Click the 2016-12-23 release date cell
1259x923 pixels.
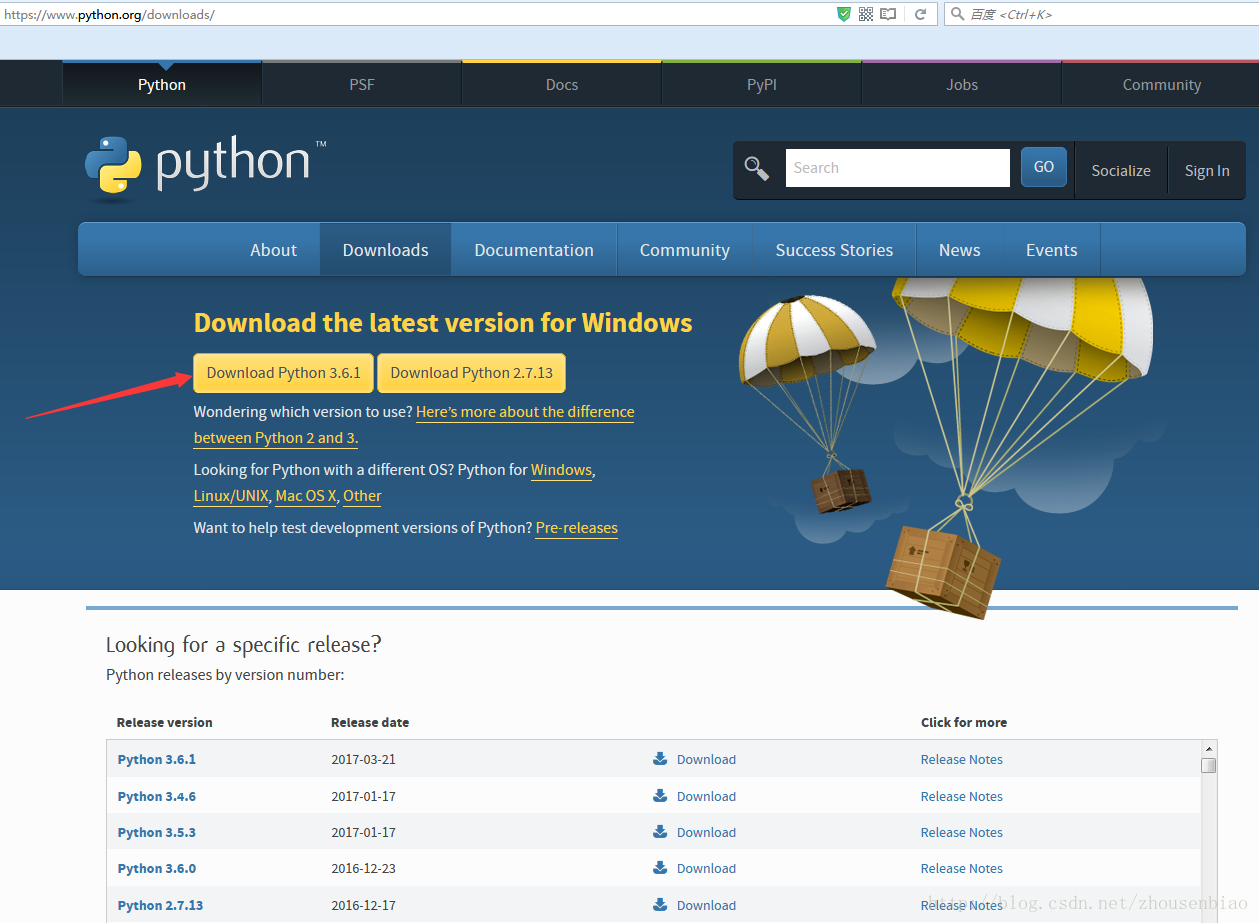point(364,868)
